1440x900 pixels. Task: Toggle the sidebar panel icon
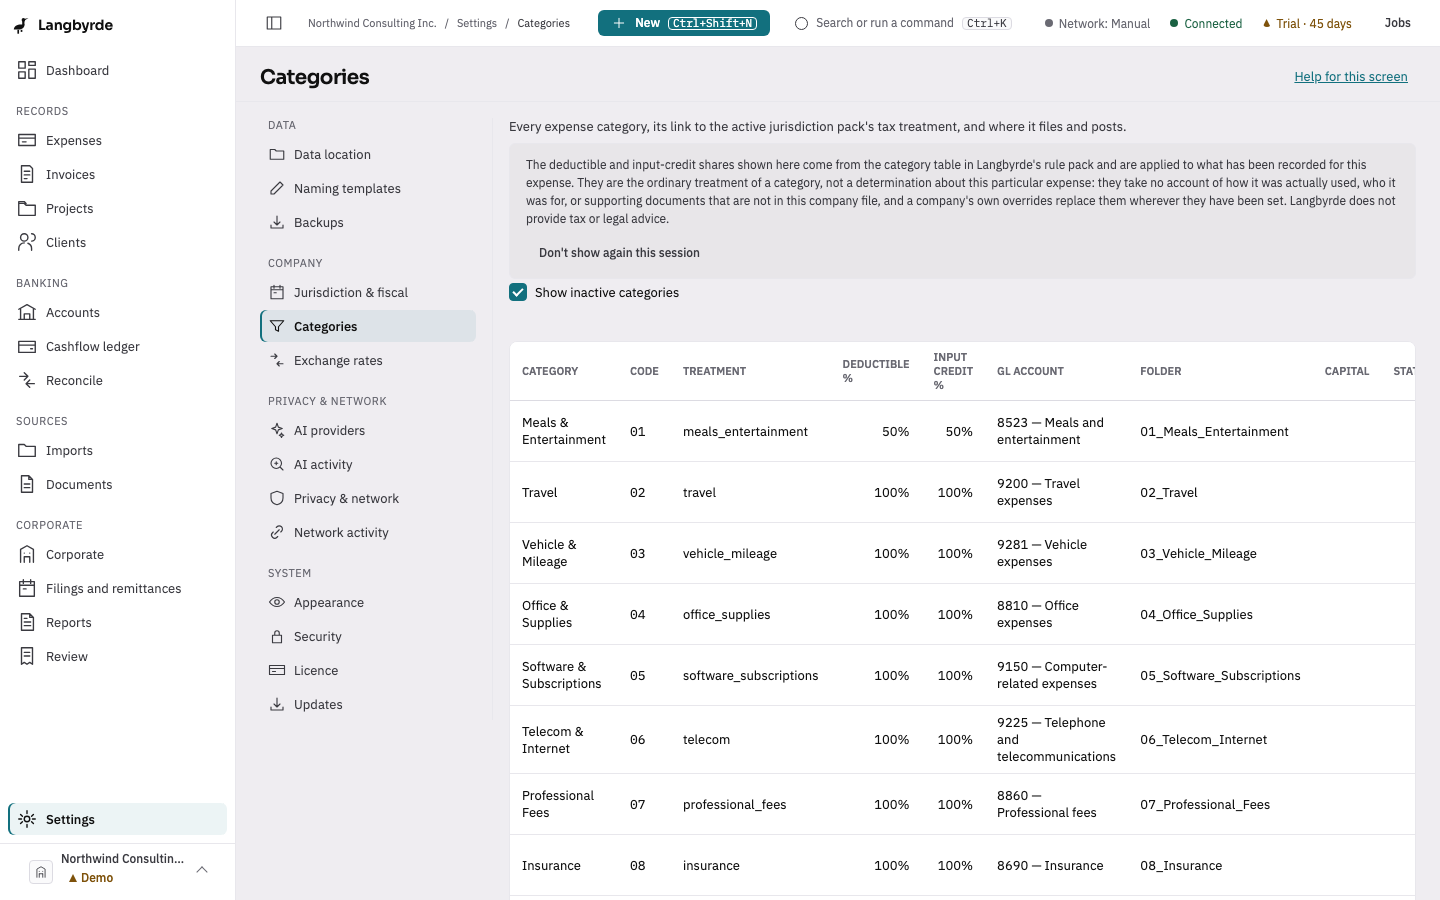click(274, 23)
